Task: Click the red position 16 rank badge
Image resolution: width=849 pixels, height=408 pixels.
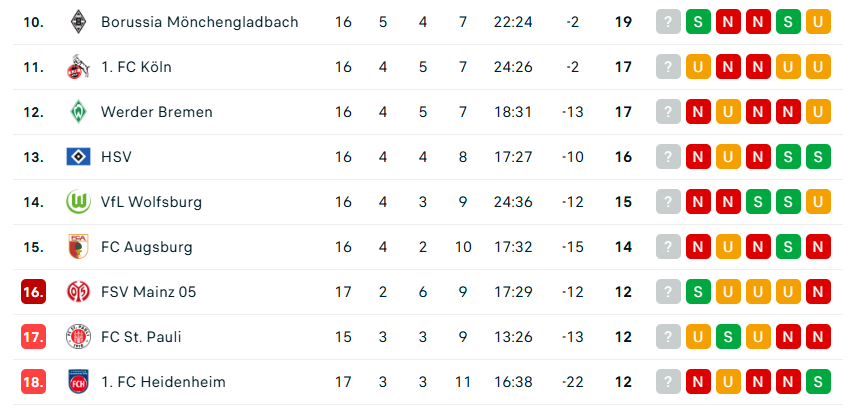Action: pyautogui.click(x=33, y=292)
